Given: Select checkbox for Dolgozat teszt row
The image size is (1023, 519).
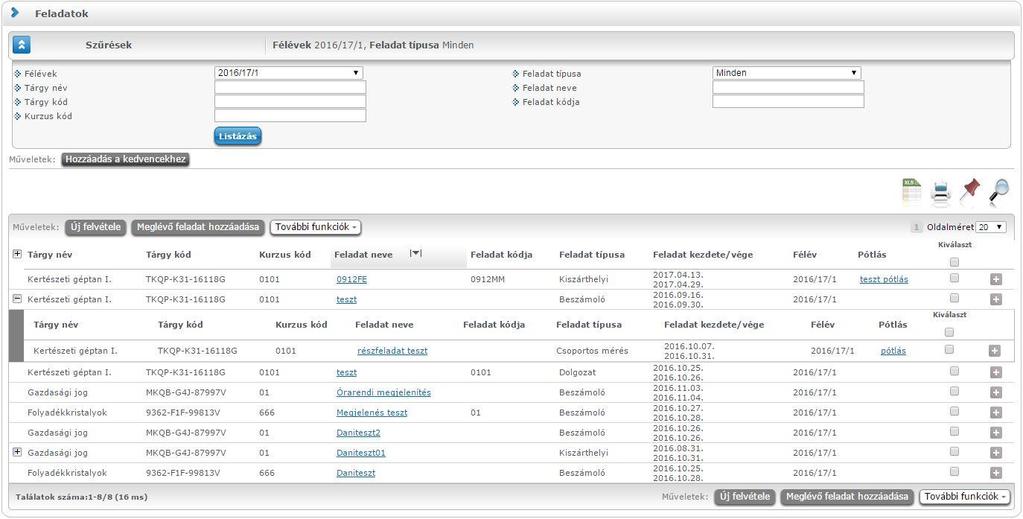Looking at the screenshot, I should point(954,371).
